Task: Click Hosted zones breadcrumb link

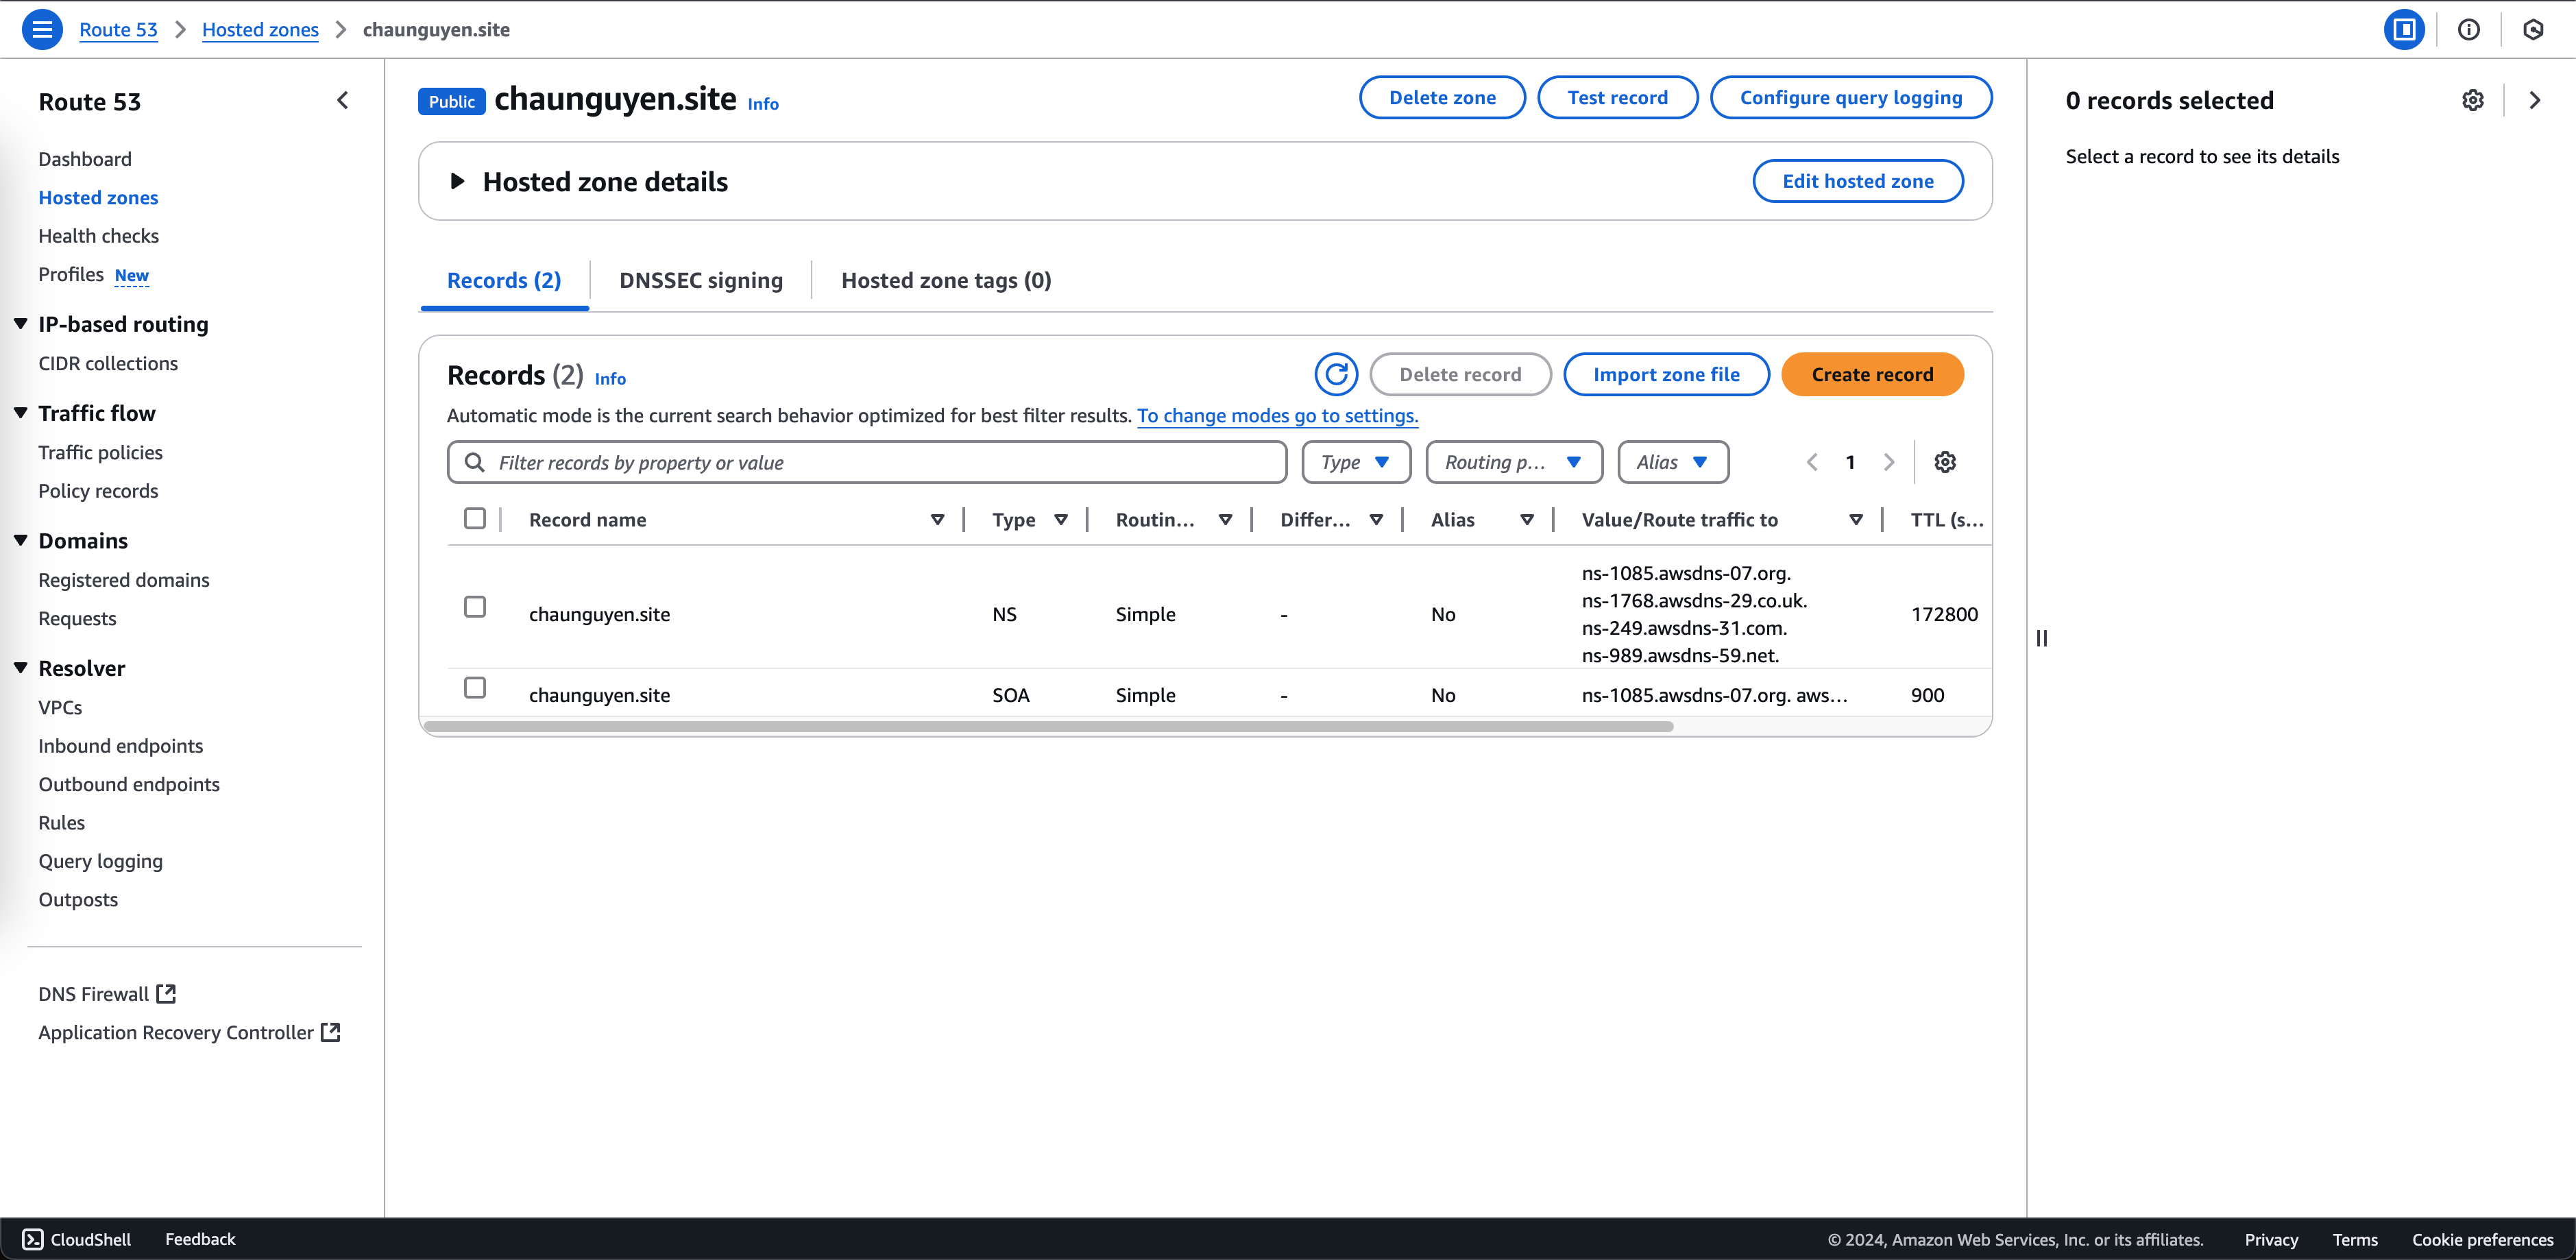Action: point(260,29)
